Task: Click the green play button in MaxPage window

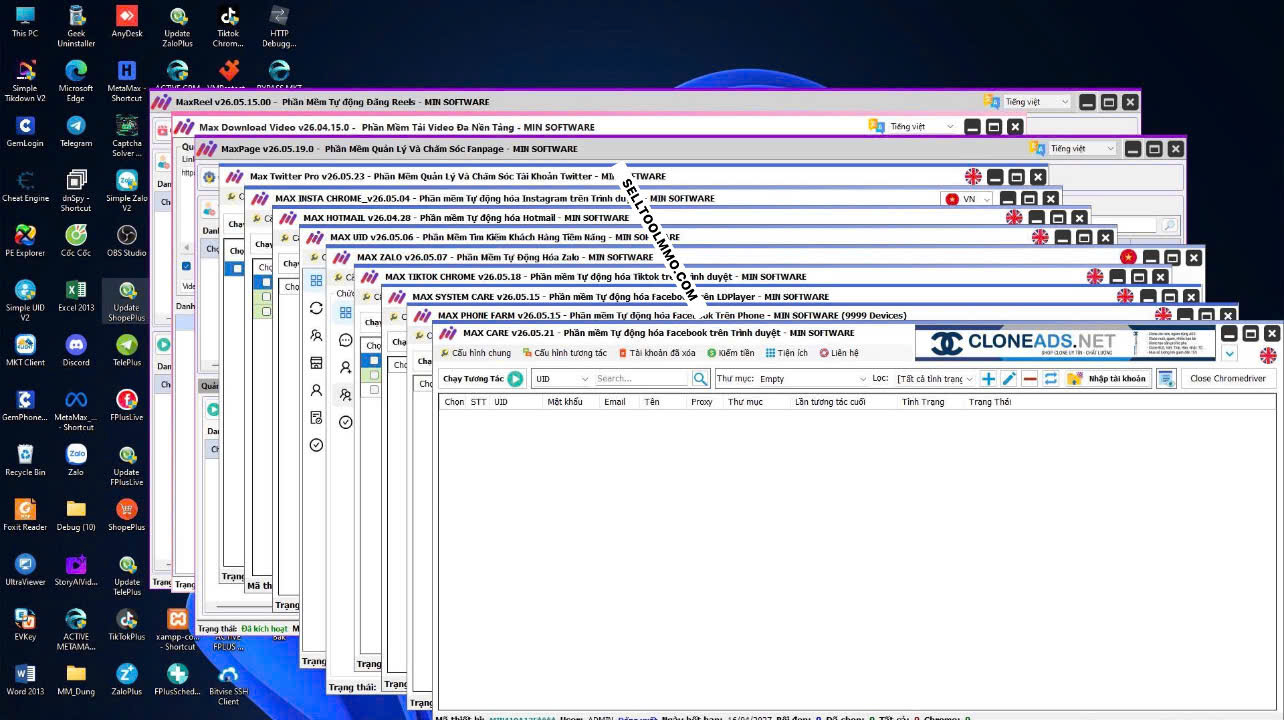Action: pos(213,410)
